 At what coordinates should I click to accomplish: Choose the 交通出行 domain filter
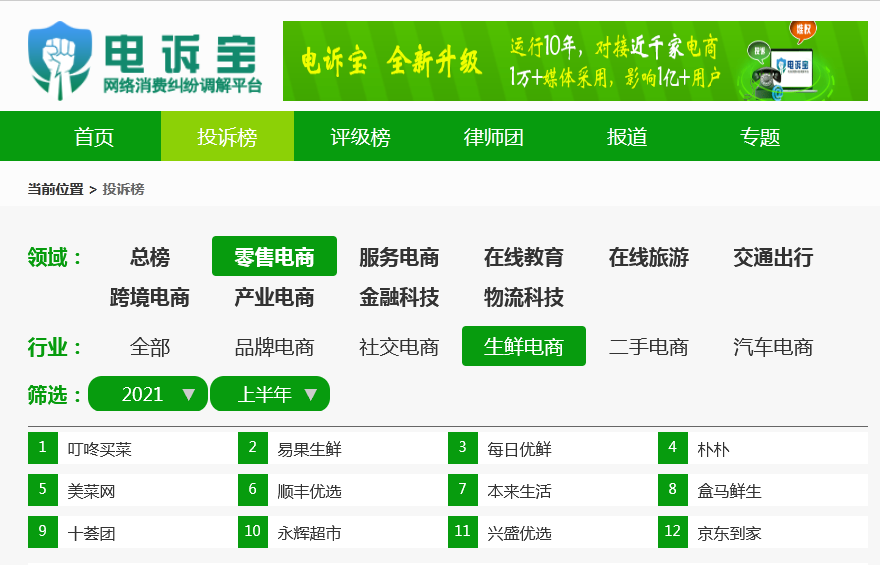(773, 257)
